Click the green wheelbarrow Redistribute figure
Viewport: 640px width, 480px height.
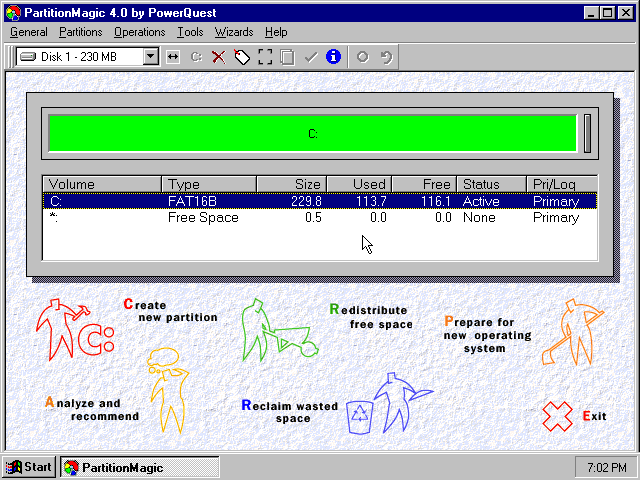(279, 330)
